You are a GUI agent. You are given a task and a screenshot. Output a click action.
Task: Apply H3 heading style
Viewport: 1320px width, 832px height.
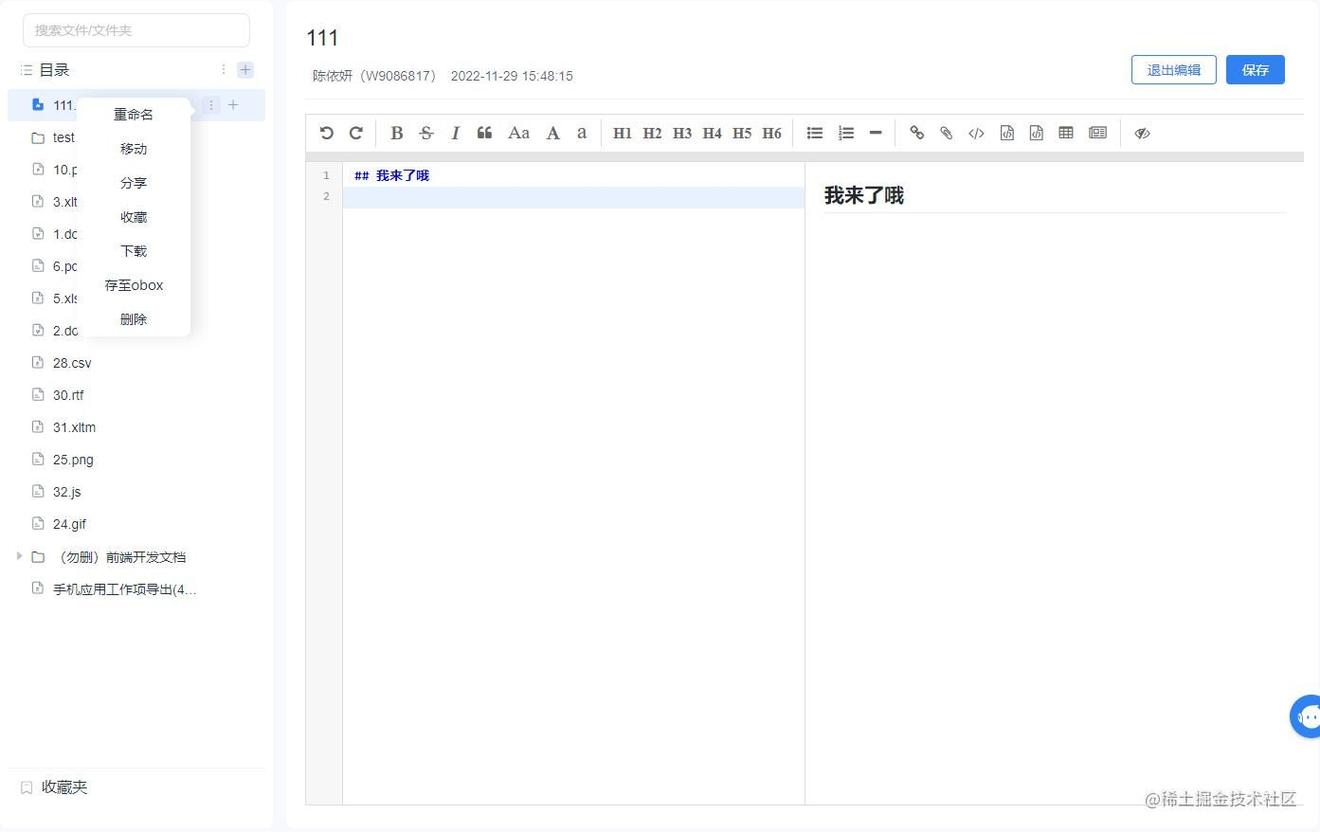(682, 133)
